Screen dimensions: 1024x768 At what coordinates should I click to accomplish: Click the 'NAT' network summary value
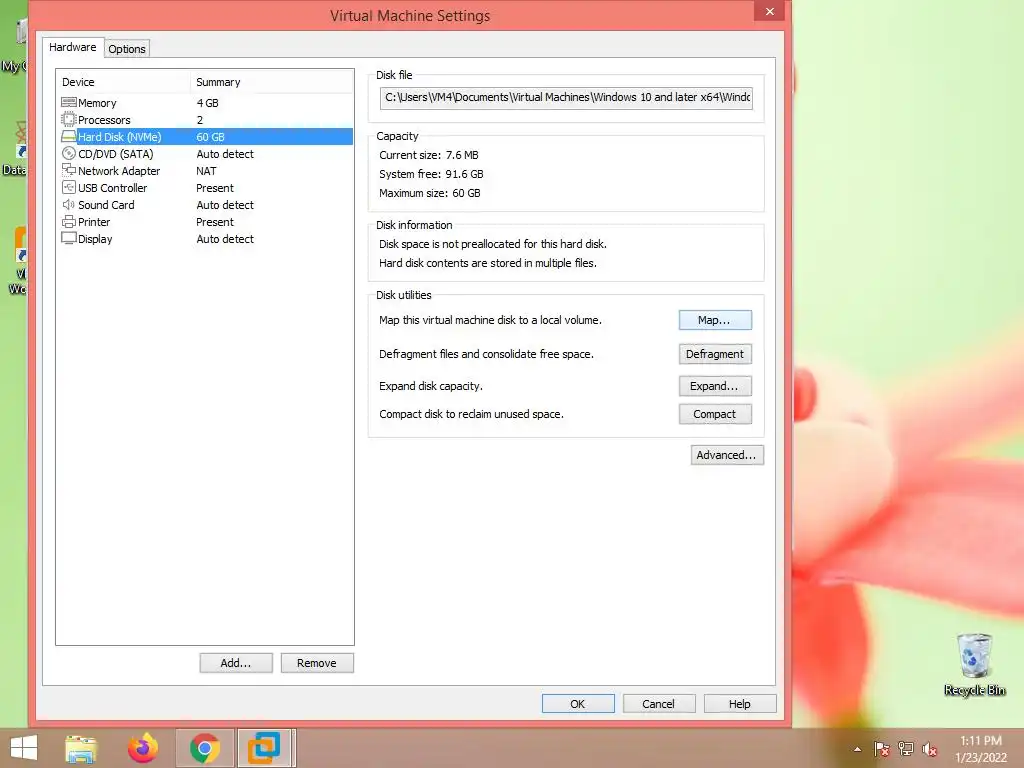[x=206, y=171]
